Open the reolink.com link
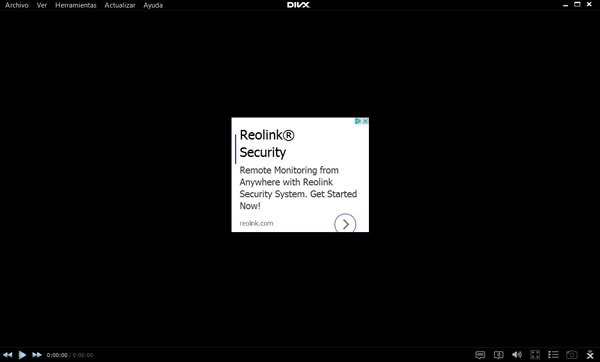This screenshot has width=600, height=362. click(256, 223)
